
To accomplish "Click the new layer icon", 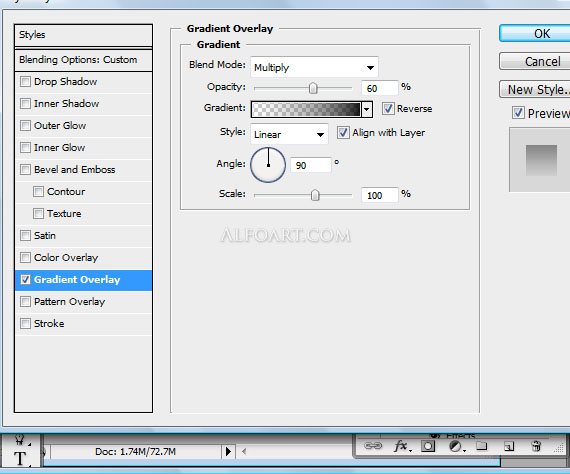I will [509, 446].
